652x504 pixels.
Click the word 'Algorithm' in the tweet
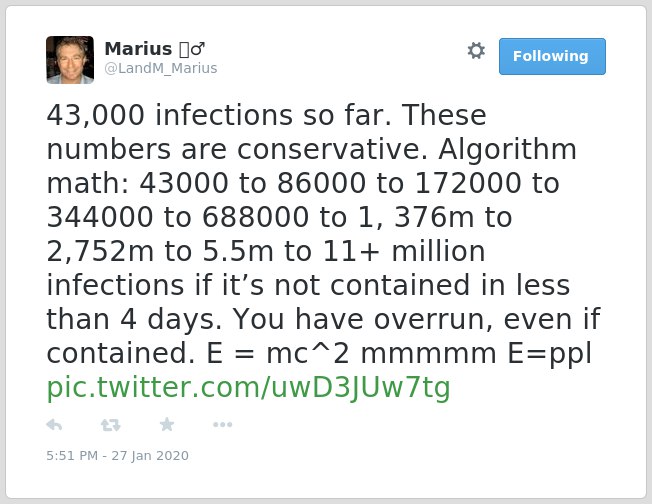507,149
